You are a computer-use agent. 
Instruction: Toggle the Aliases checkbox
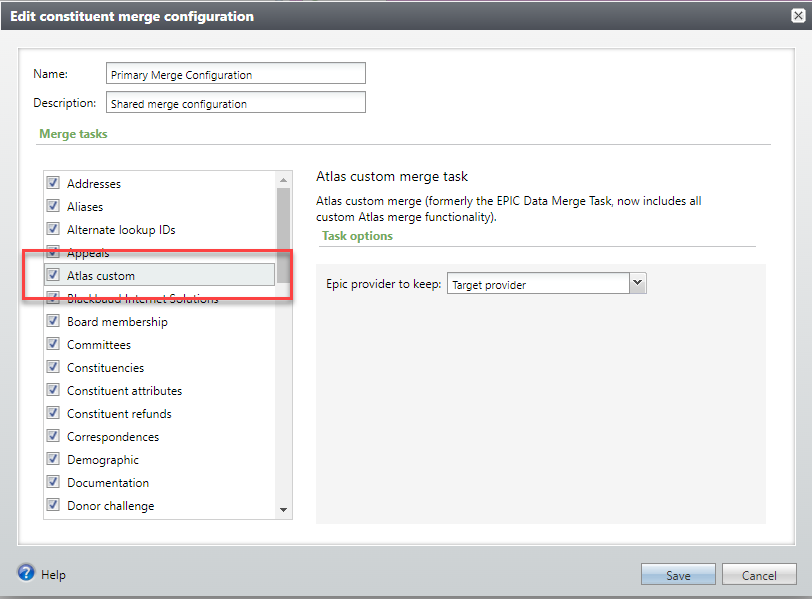(53, 207)
